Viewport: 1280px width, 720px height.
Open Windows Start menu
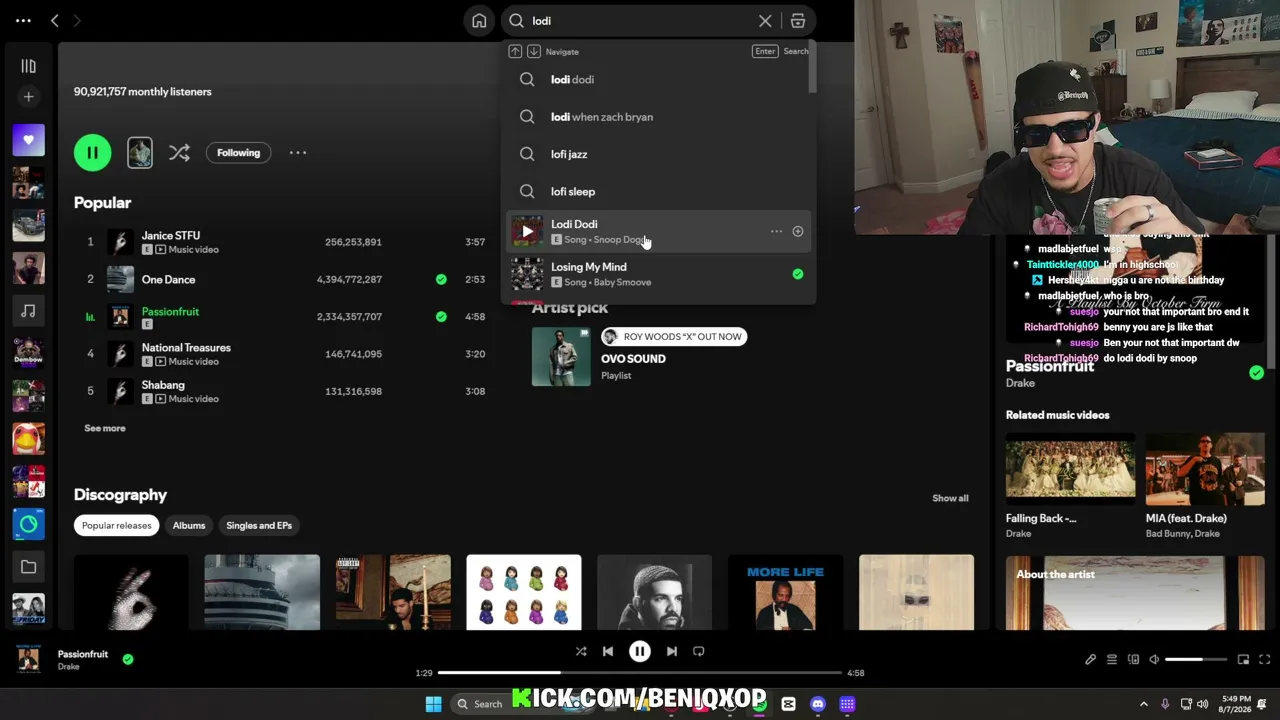[433, 704]
